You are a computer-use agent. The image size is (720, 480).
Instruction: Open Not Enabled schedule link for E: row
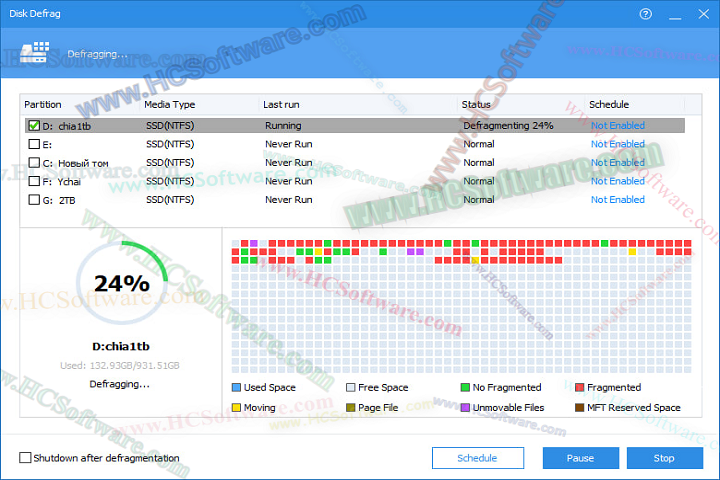point(618,144)
